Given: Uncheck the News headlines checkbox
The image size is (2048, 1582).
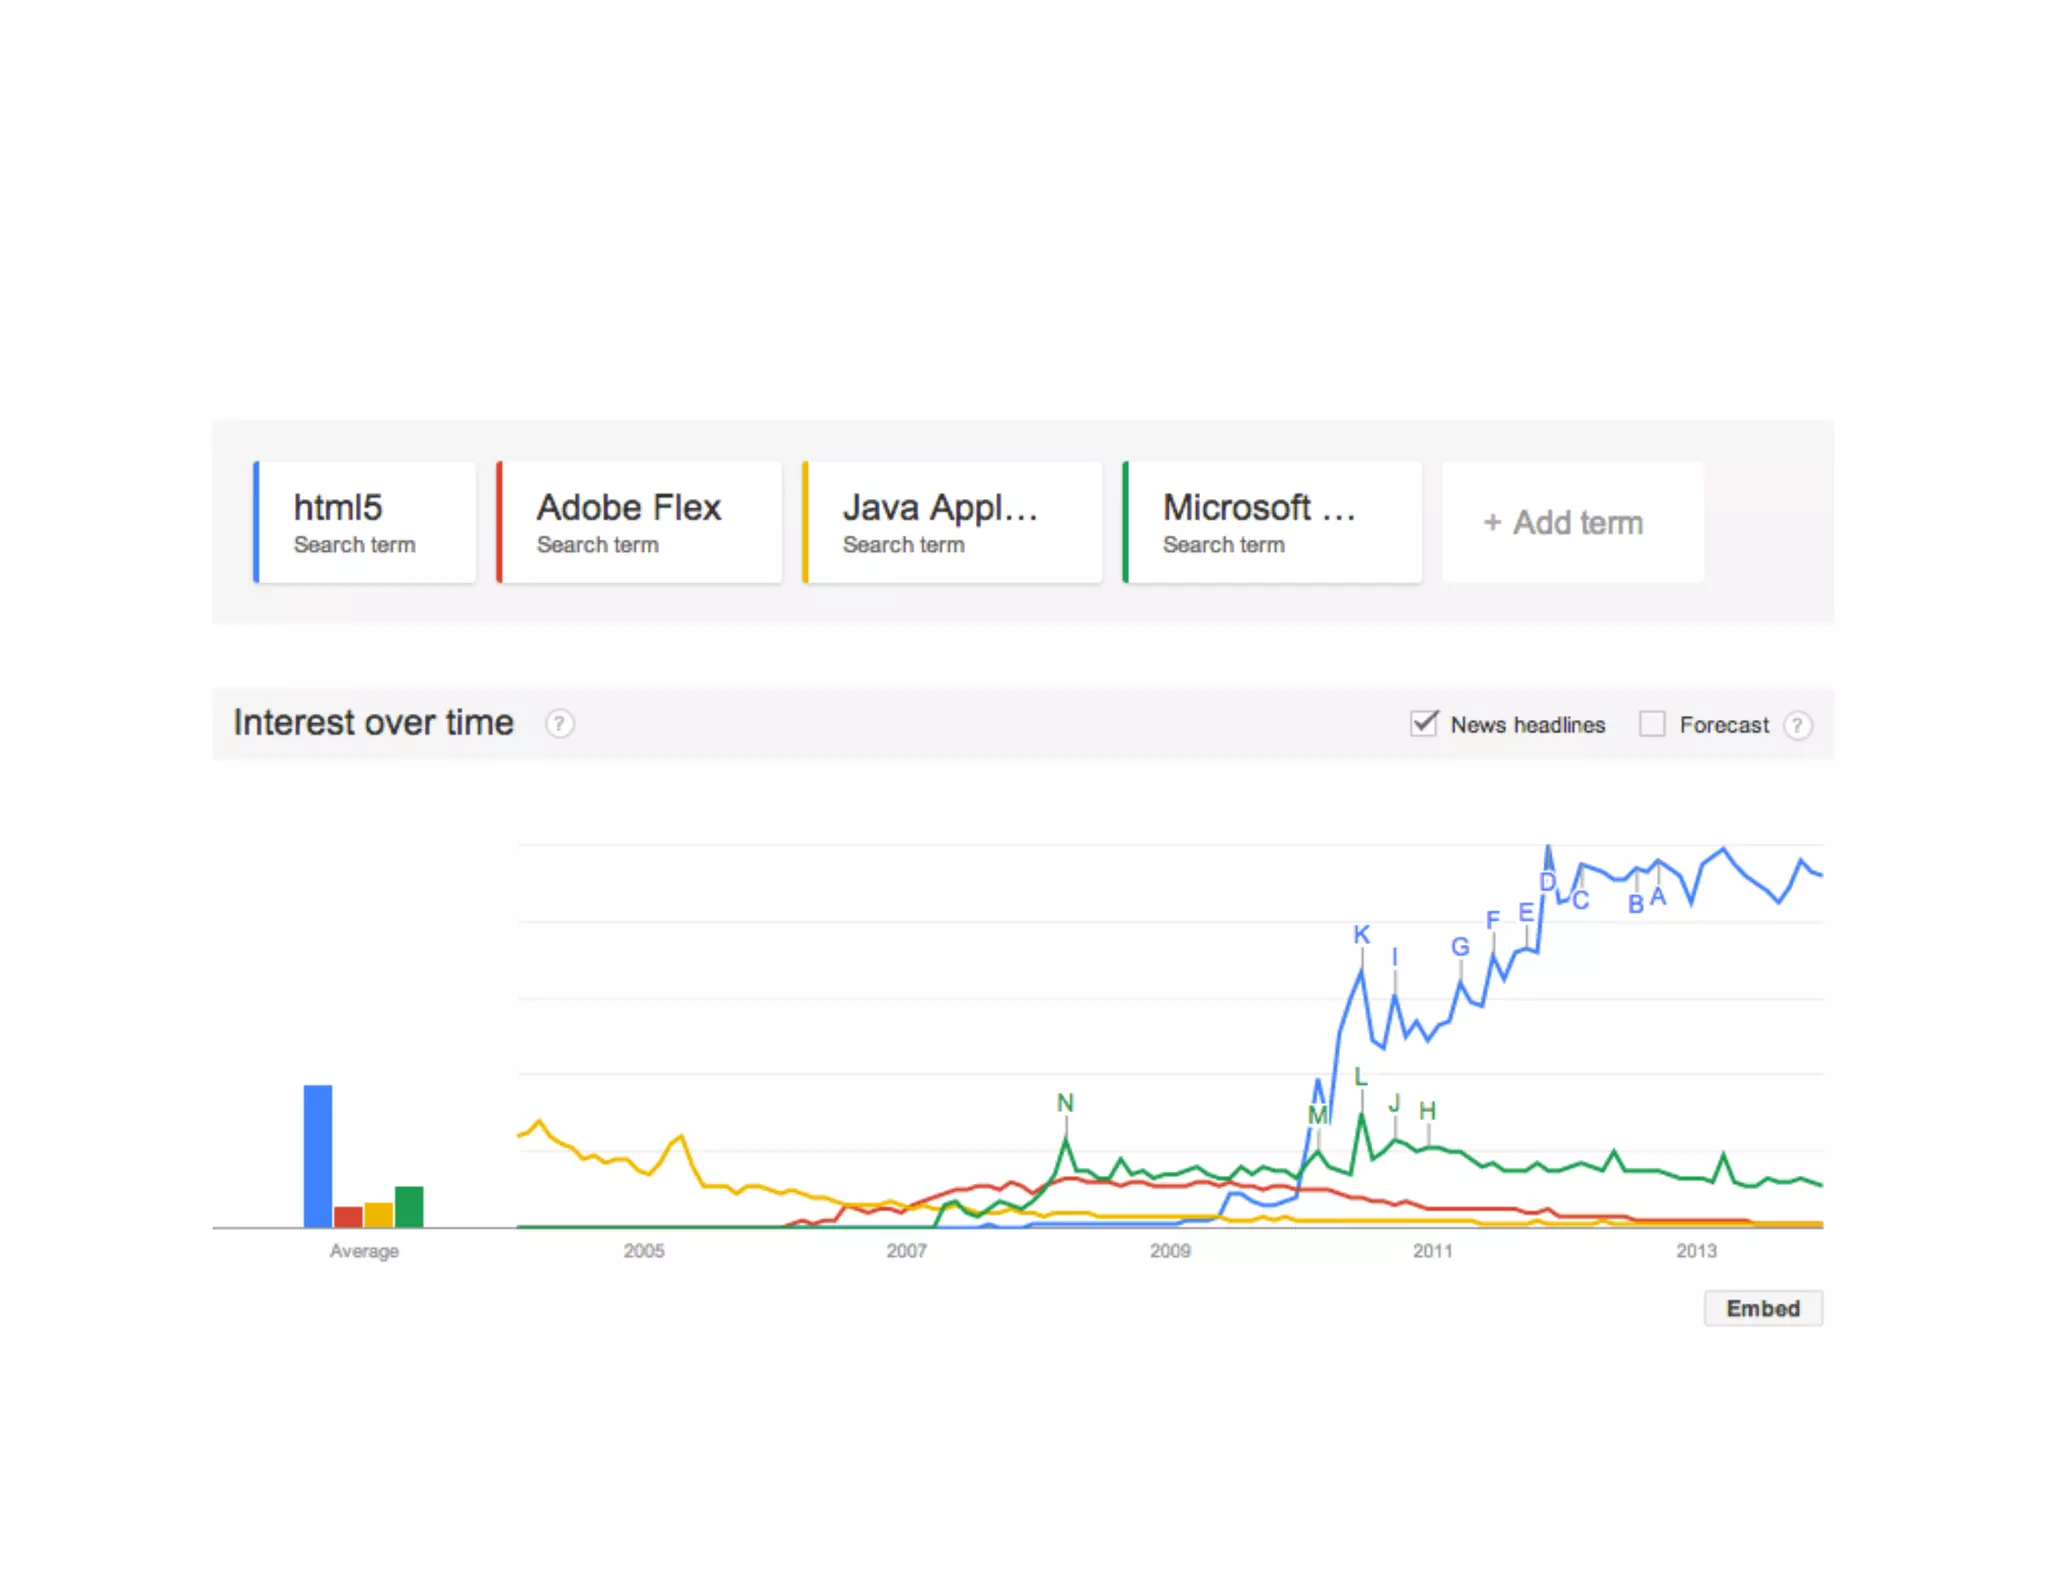Looking at the screenshot, I should coord(1423,723).
